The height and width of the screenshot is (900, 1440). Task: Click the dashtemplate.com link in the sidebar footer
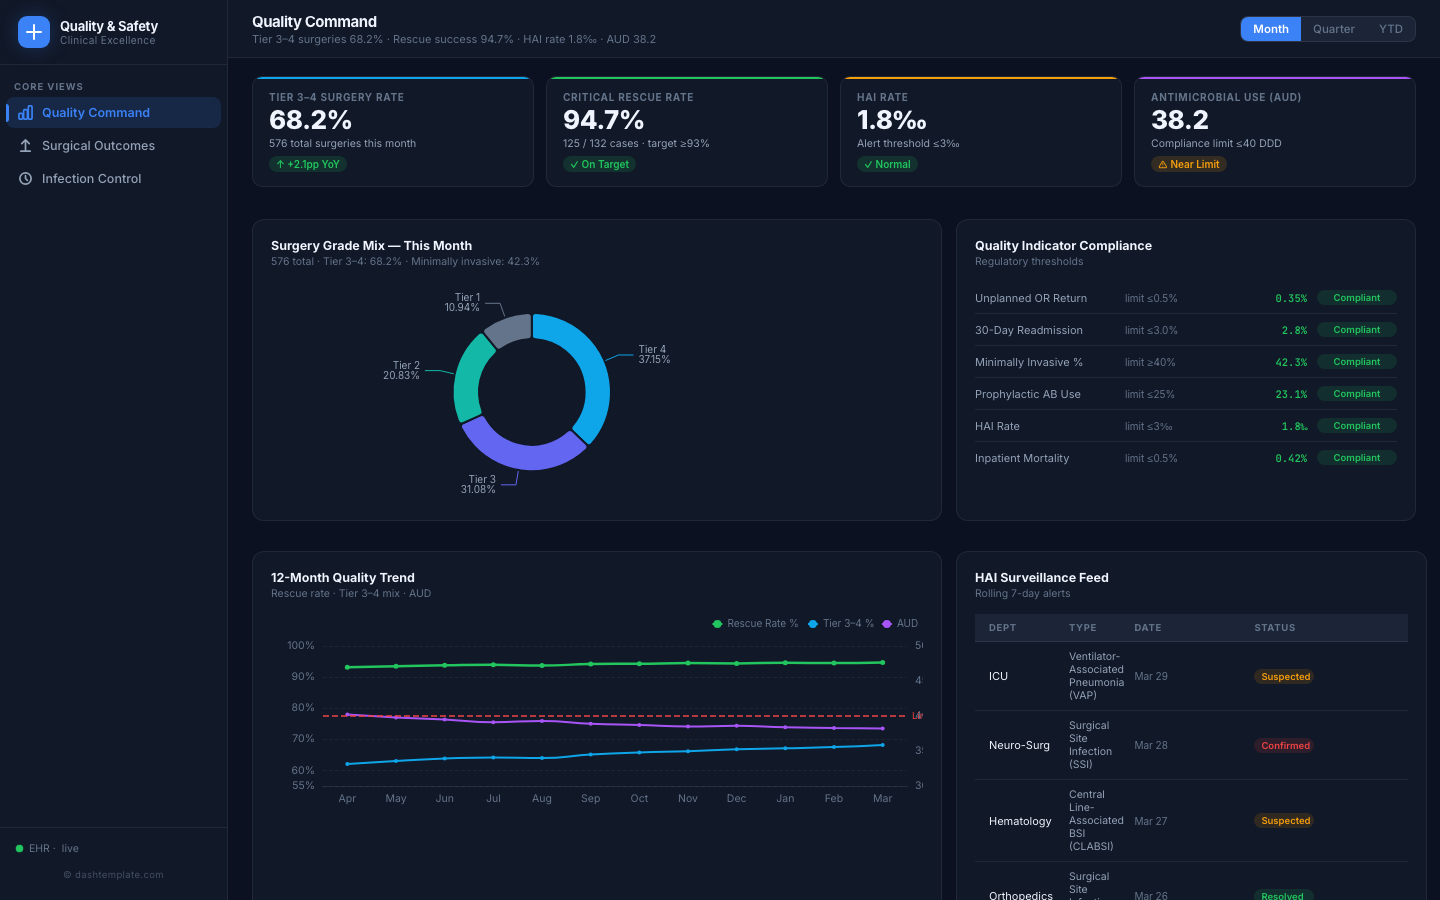113,874
